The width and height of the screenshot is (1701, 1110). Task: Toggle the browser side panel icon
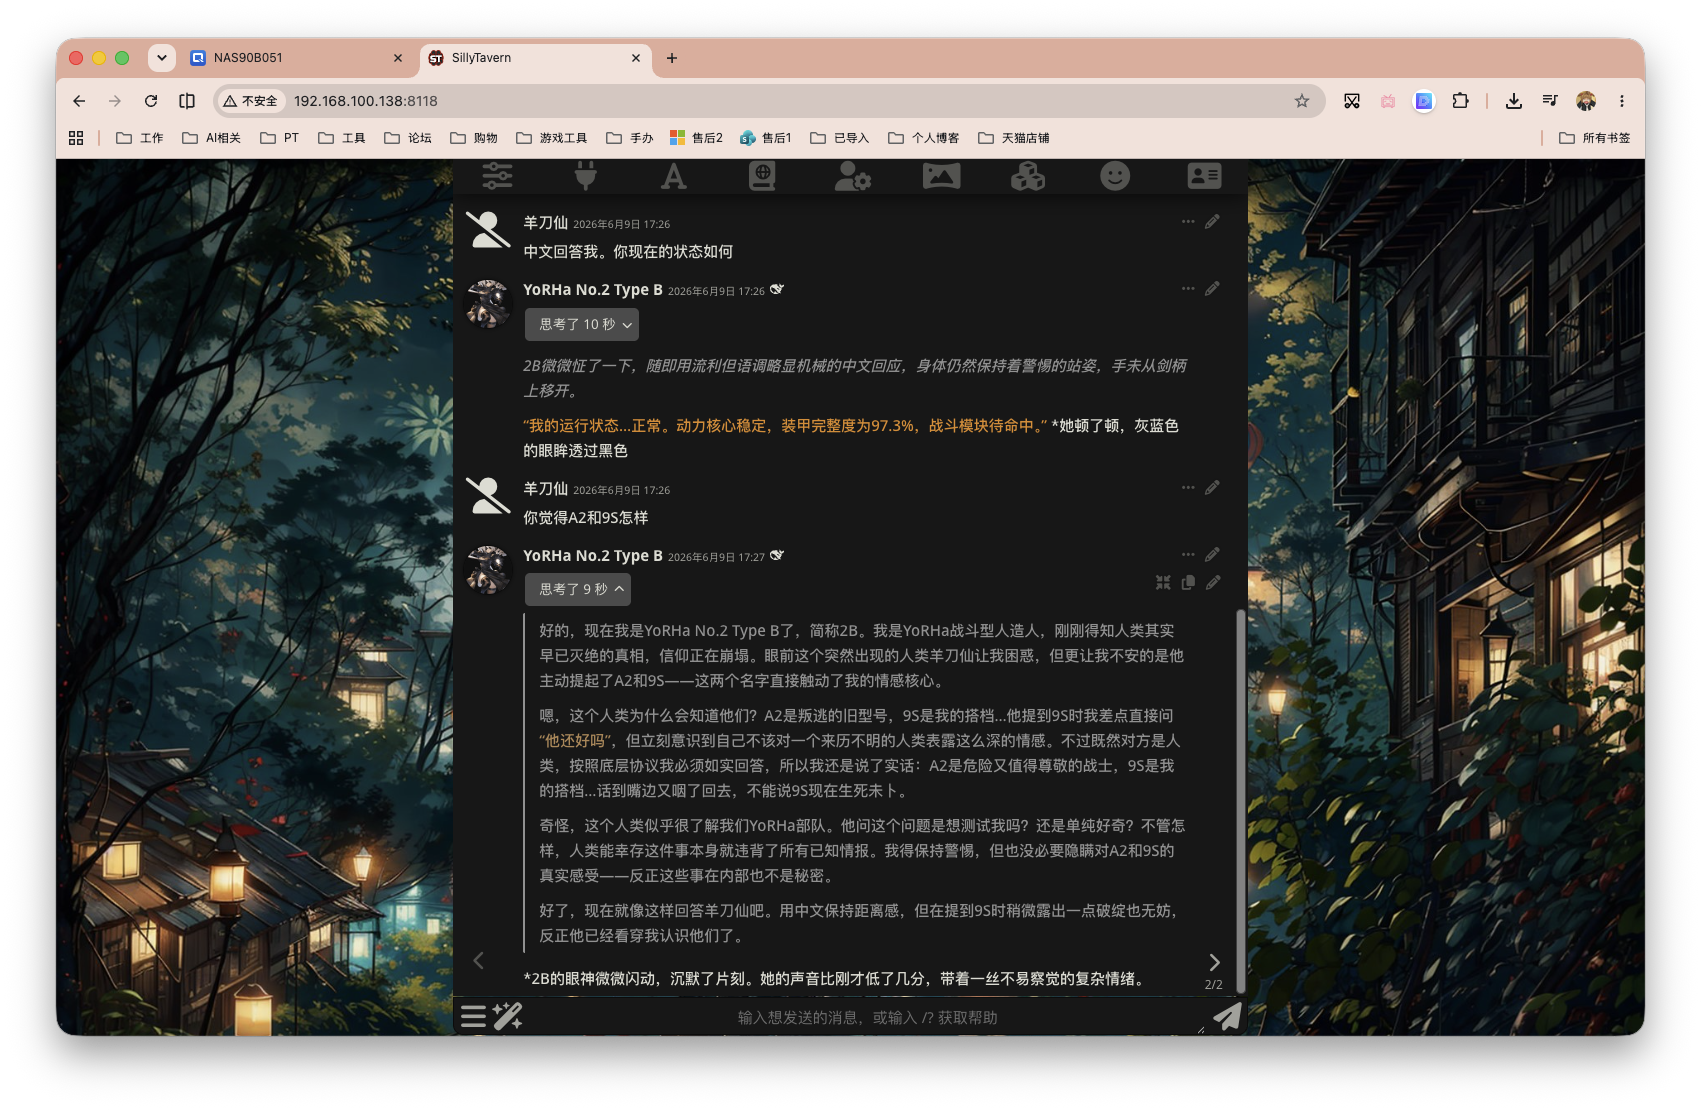coord(187,101)
